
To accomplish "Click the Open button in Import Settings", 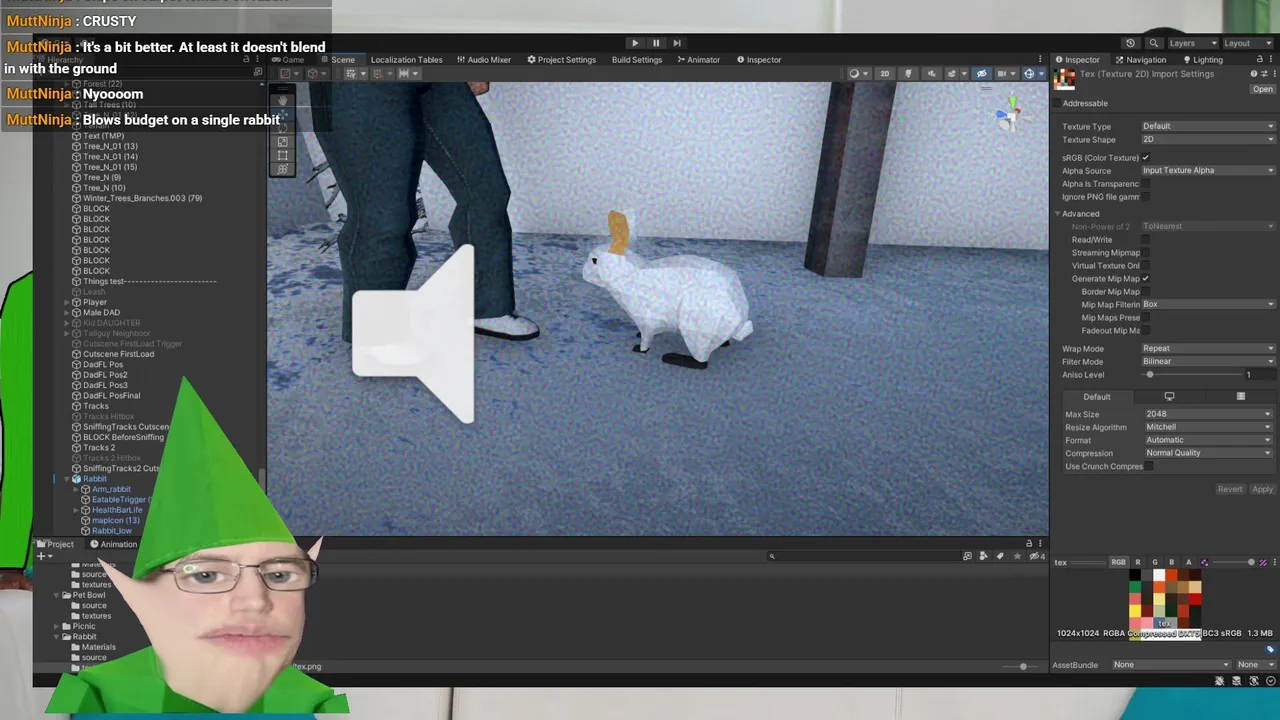I will coord(1263,89).
